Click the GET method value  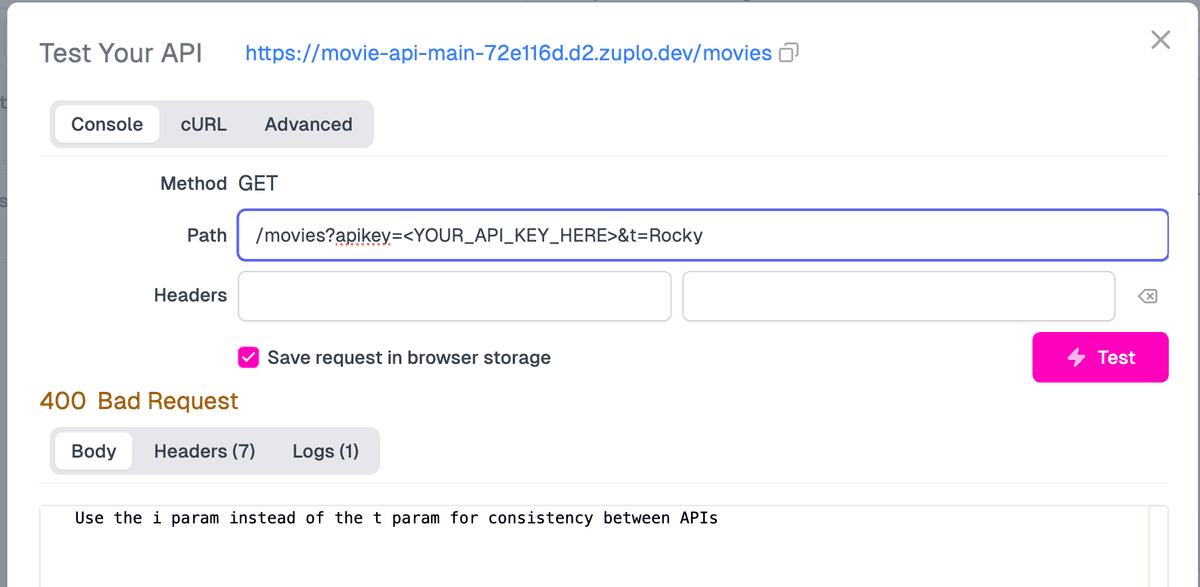(x=258, y=184)
